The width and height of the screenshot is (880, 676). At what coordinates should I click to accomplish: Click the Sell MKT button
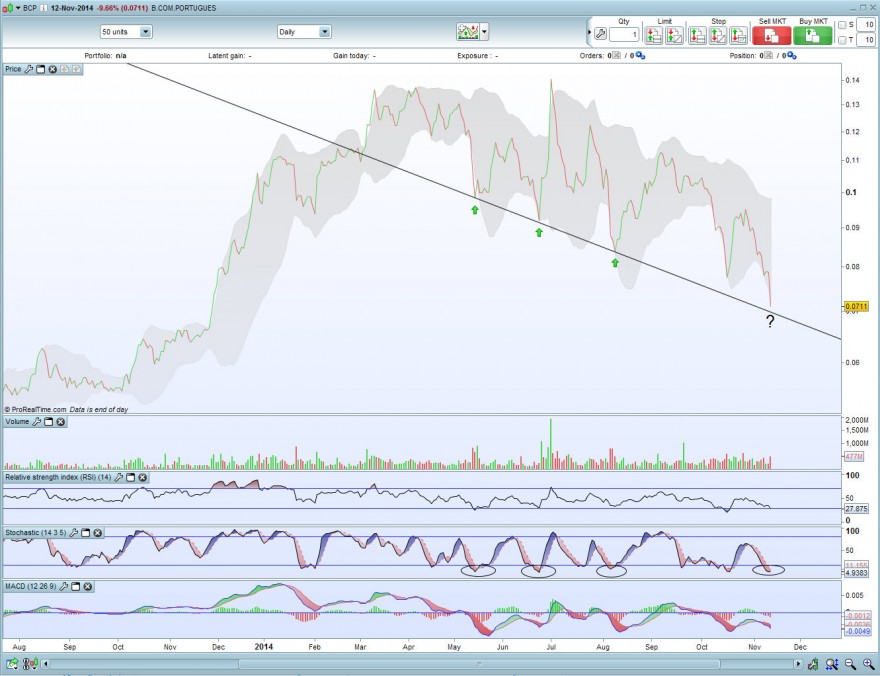pyautogui.click(x=772, y=36)
